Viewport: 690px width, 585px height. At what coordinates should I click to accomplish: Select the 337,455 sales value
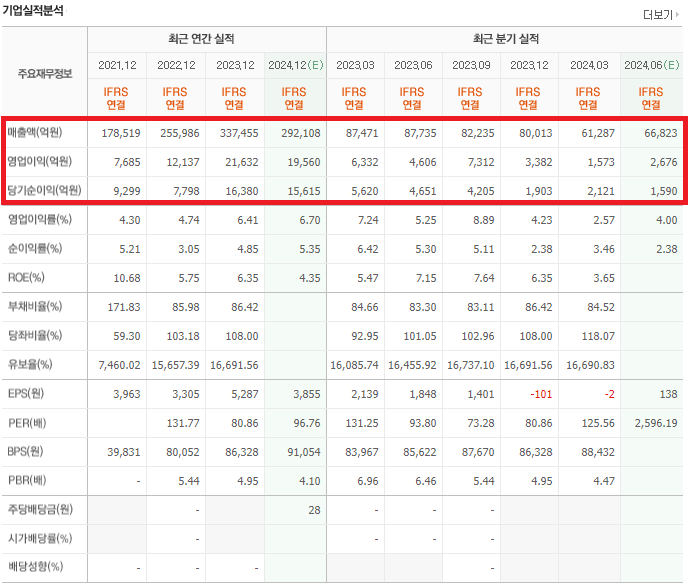point(239,133)
